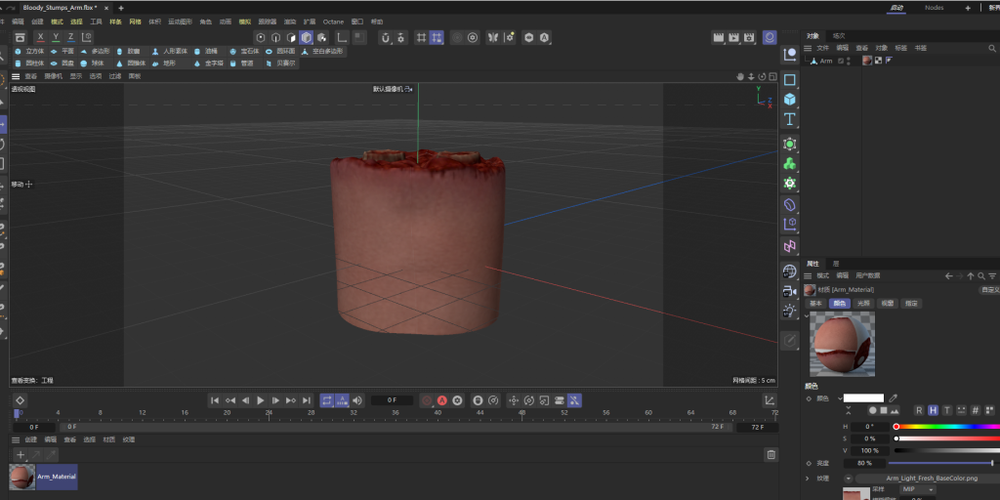Viewport: 1000px width, 500px height.
Task: Click the color eyedropper next to the swatch
Action: [893, 398]
